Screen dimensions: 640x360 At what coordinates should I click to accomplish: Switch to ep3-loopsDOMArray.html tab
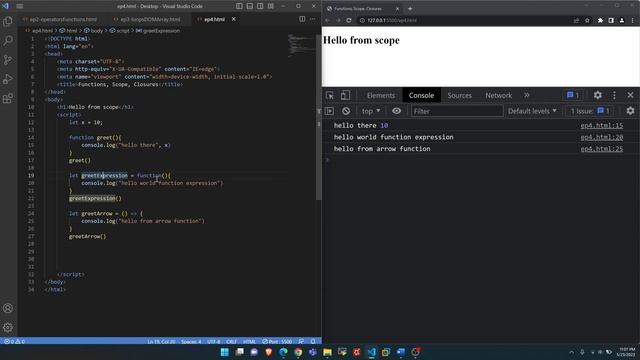pyautogui.click(x=150, y=19)
